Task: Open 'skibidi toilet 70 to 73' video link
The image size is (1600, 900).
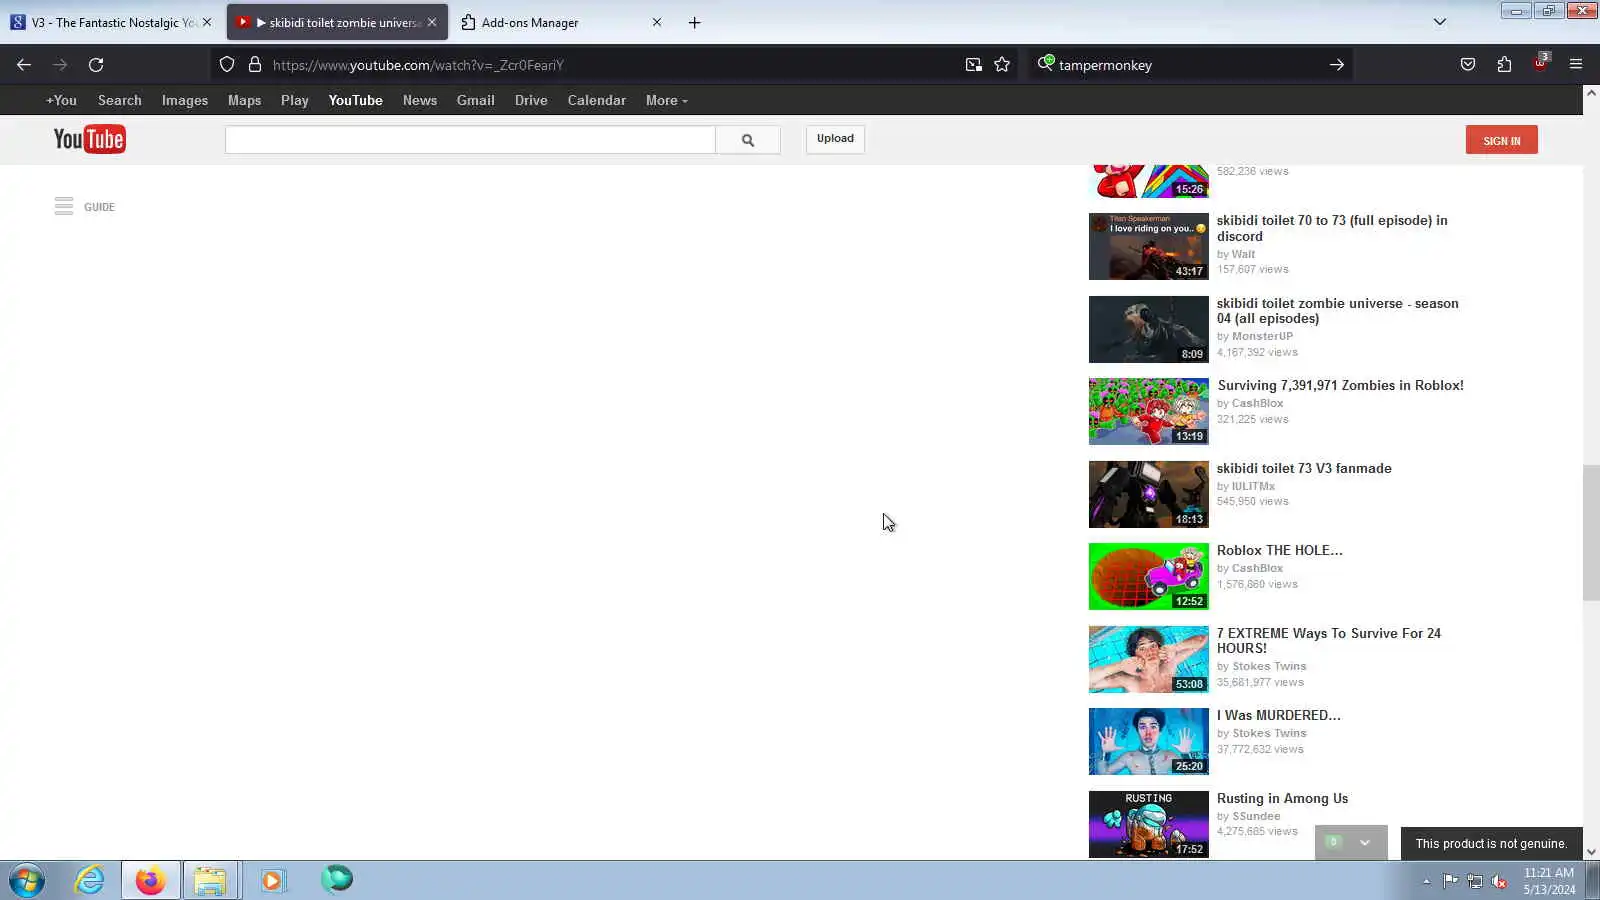Action: (x=1332, y=229)
